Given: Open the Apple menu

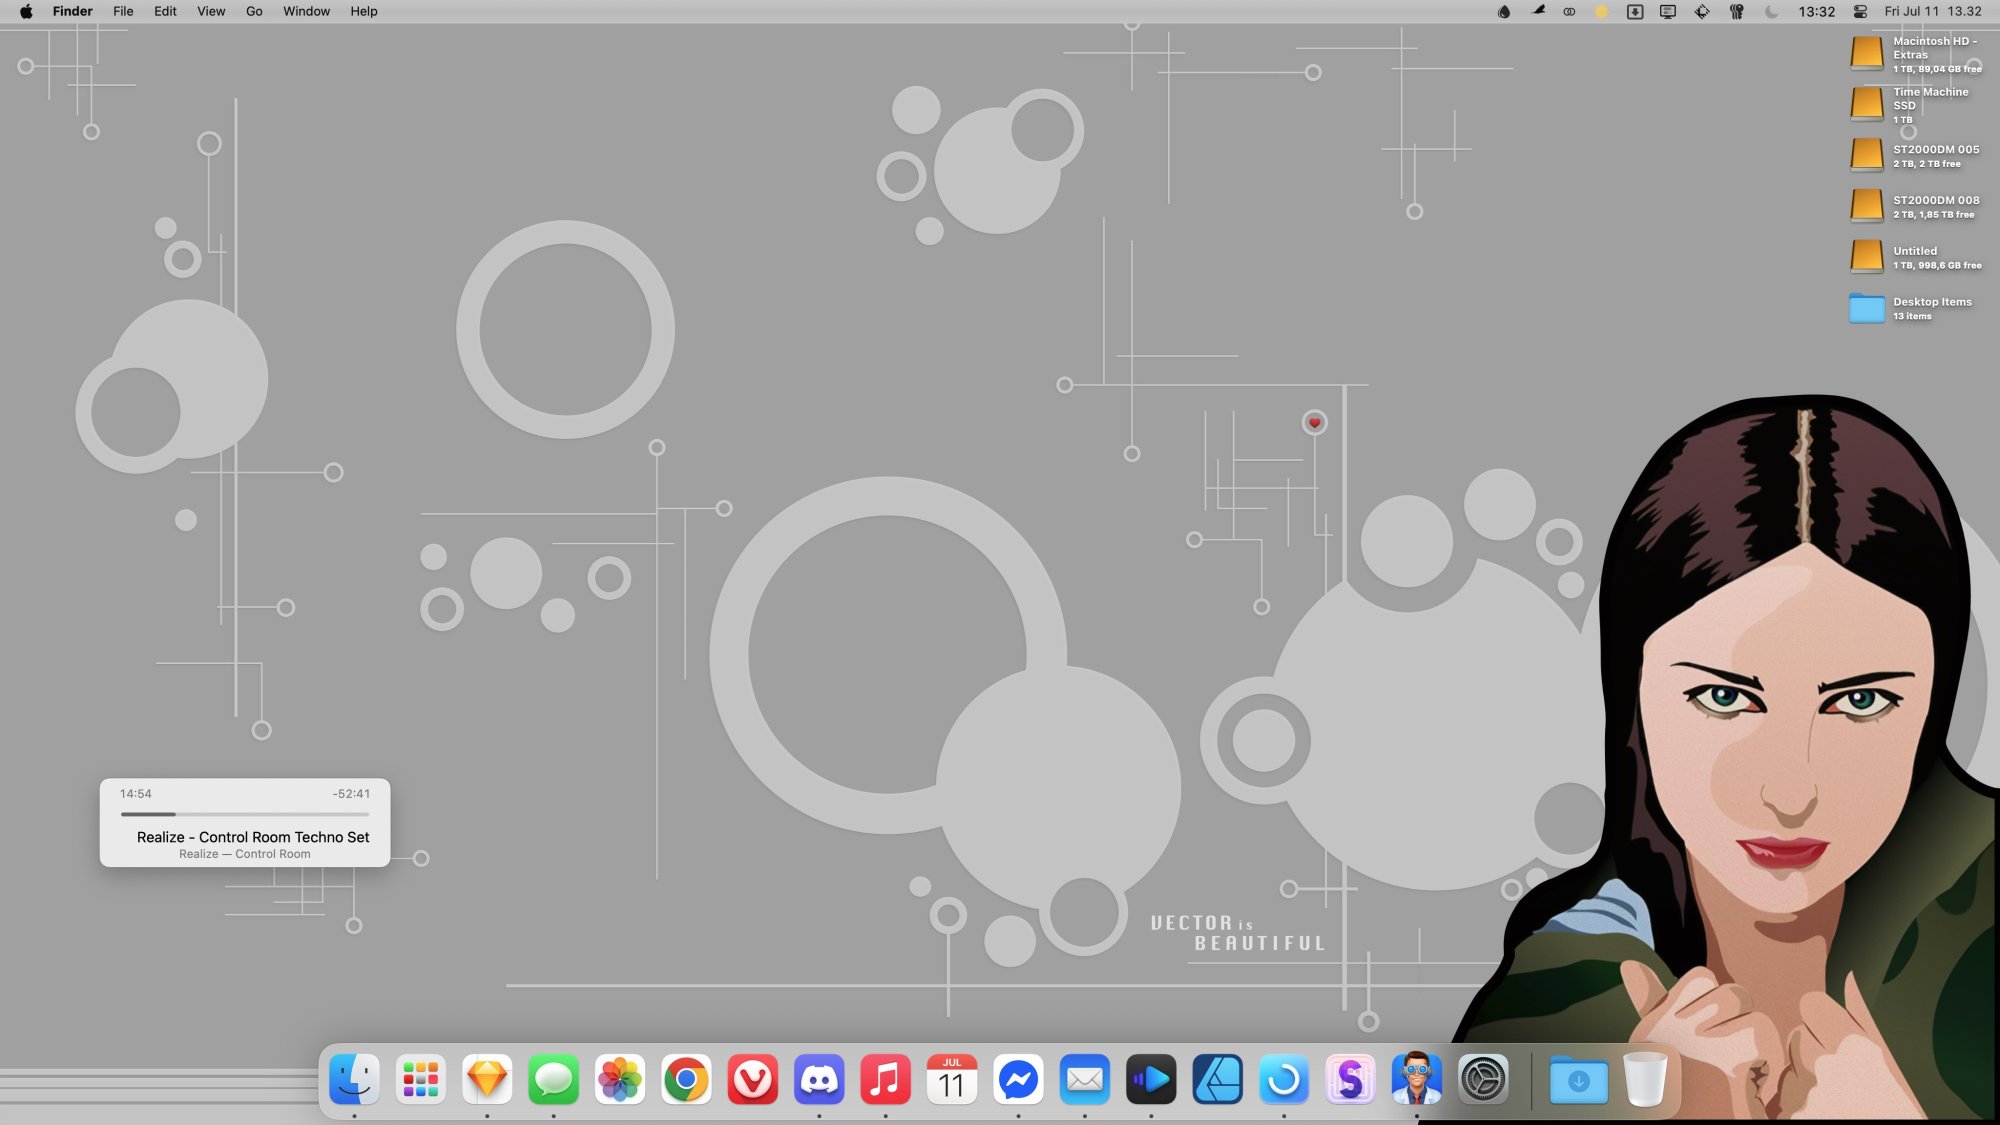Looking at the screenshot, I should point(26,11).
